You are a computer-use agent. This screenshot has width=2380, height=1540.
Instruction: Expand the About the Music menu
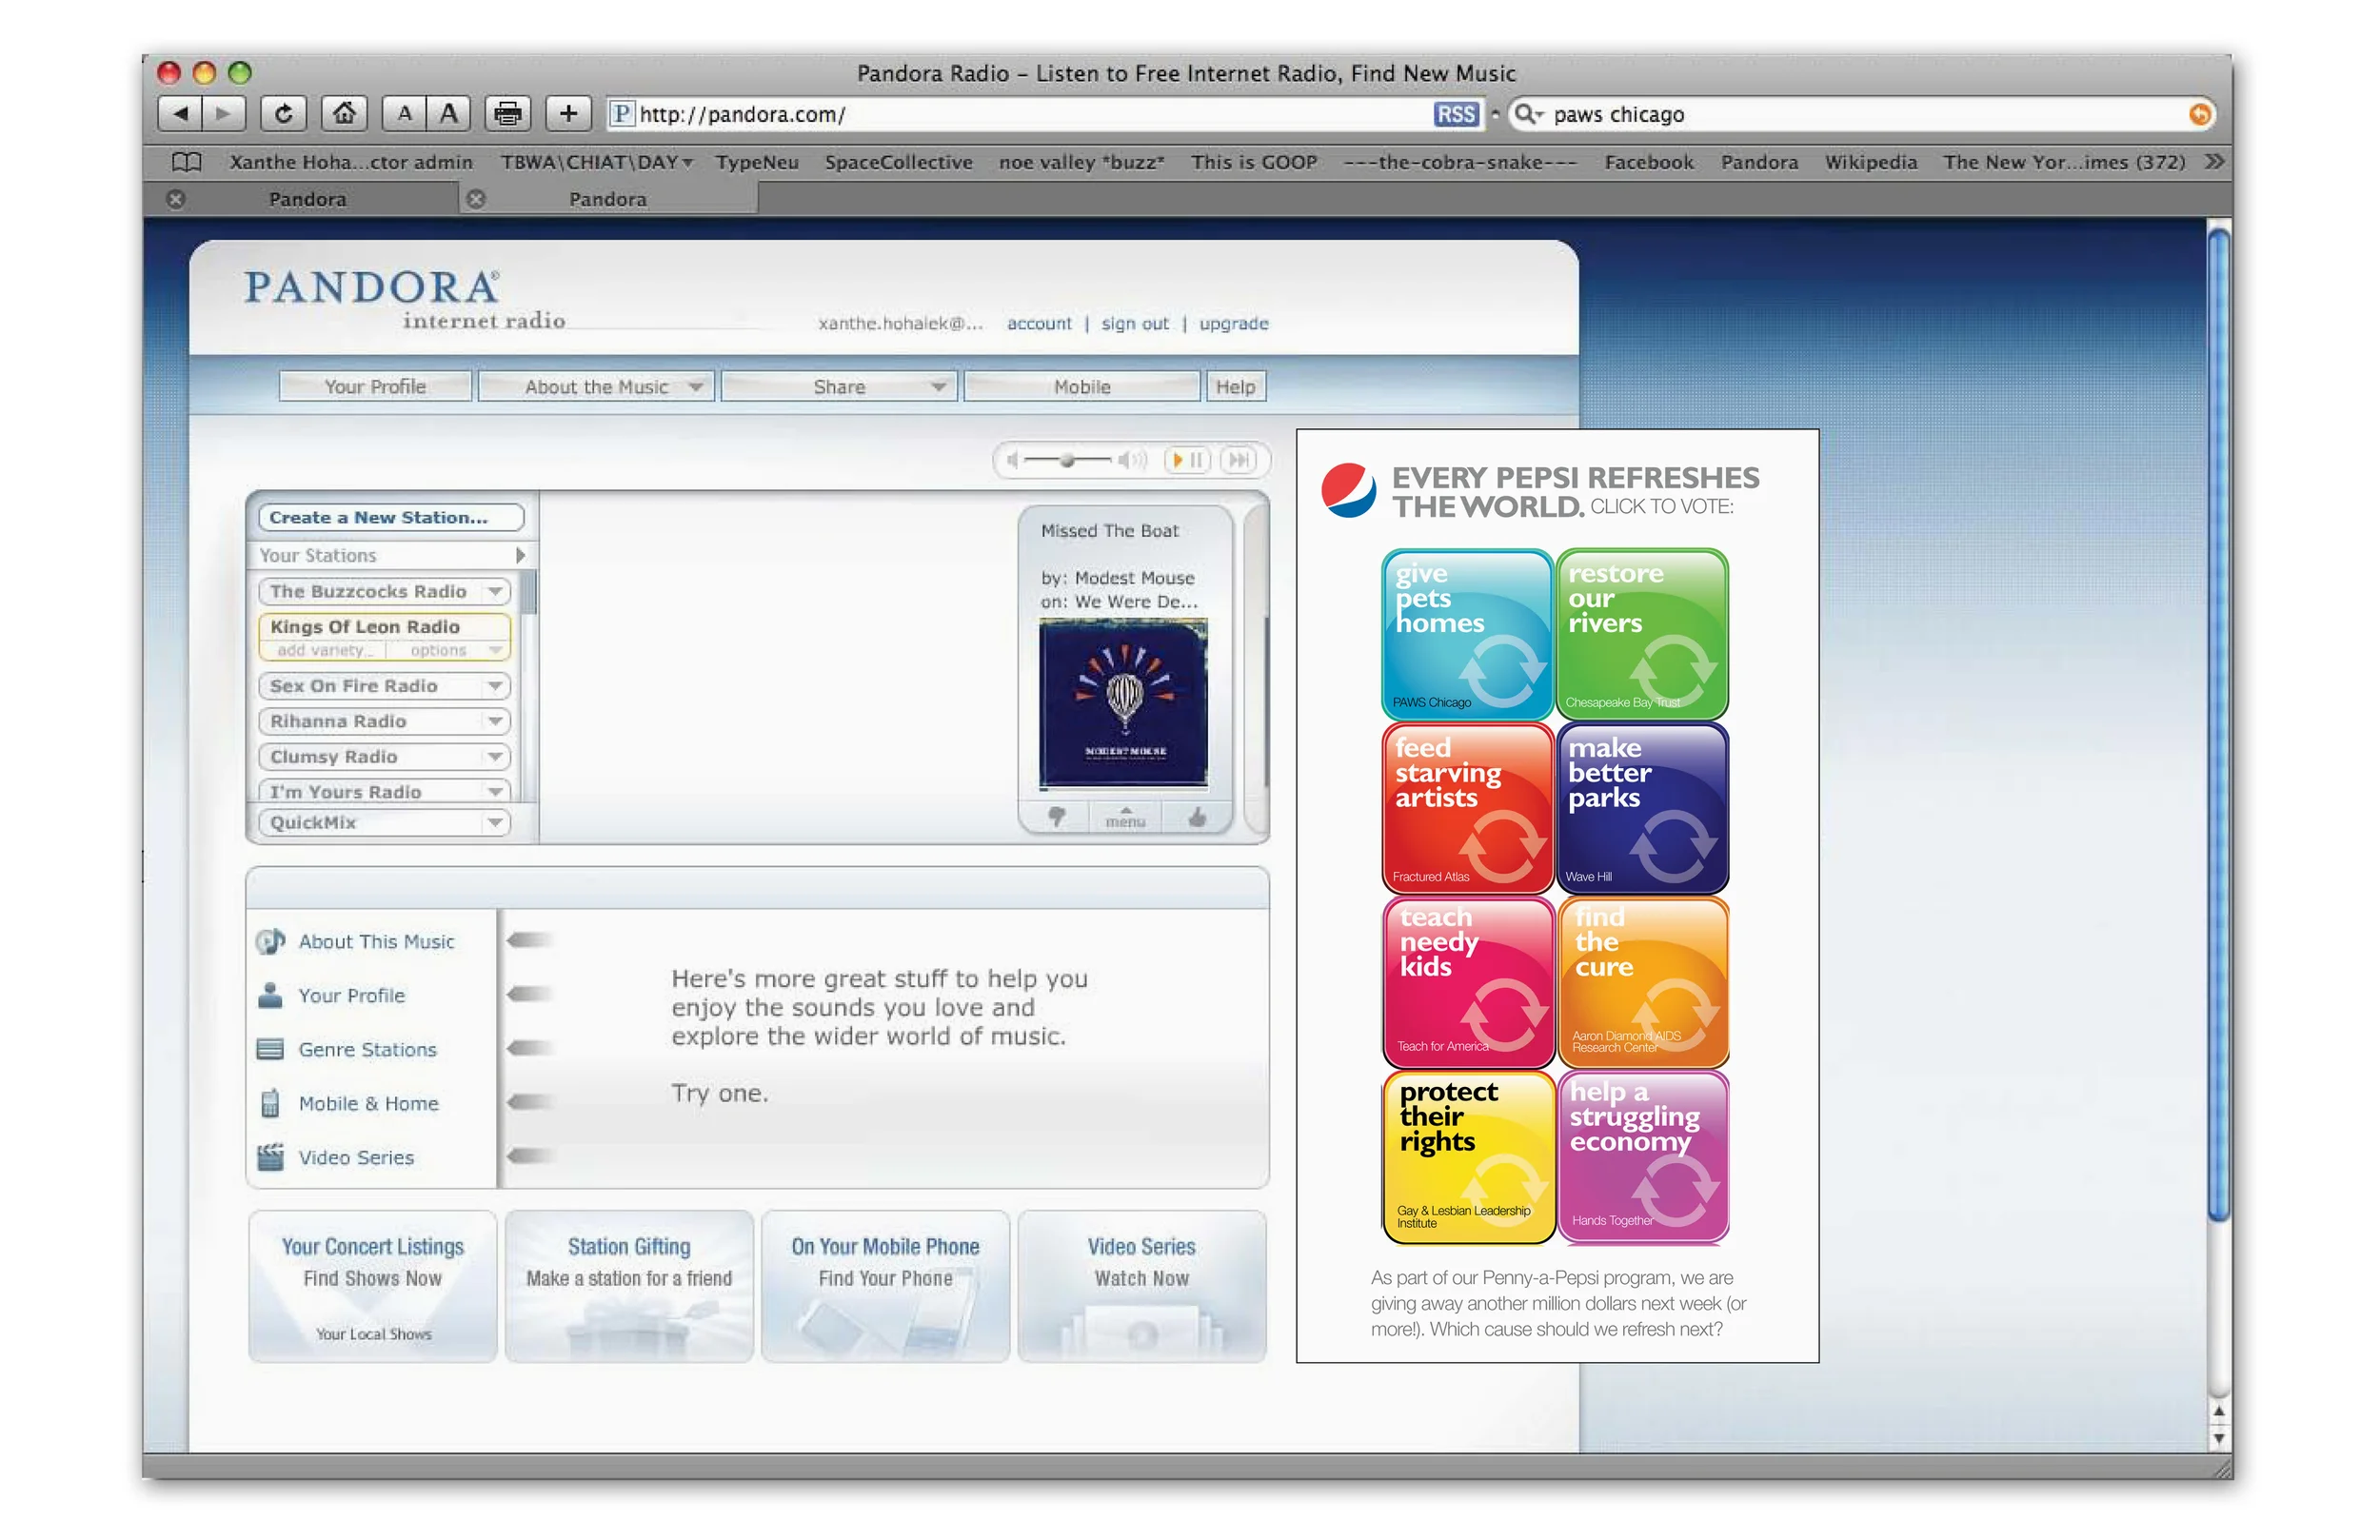point(597,387)
